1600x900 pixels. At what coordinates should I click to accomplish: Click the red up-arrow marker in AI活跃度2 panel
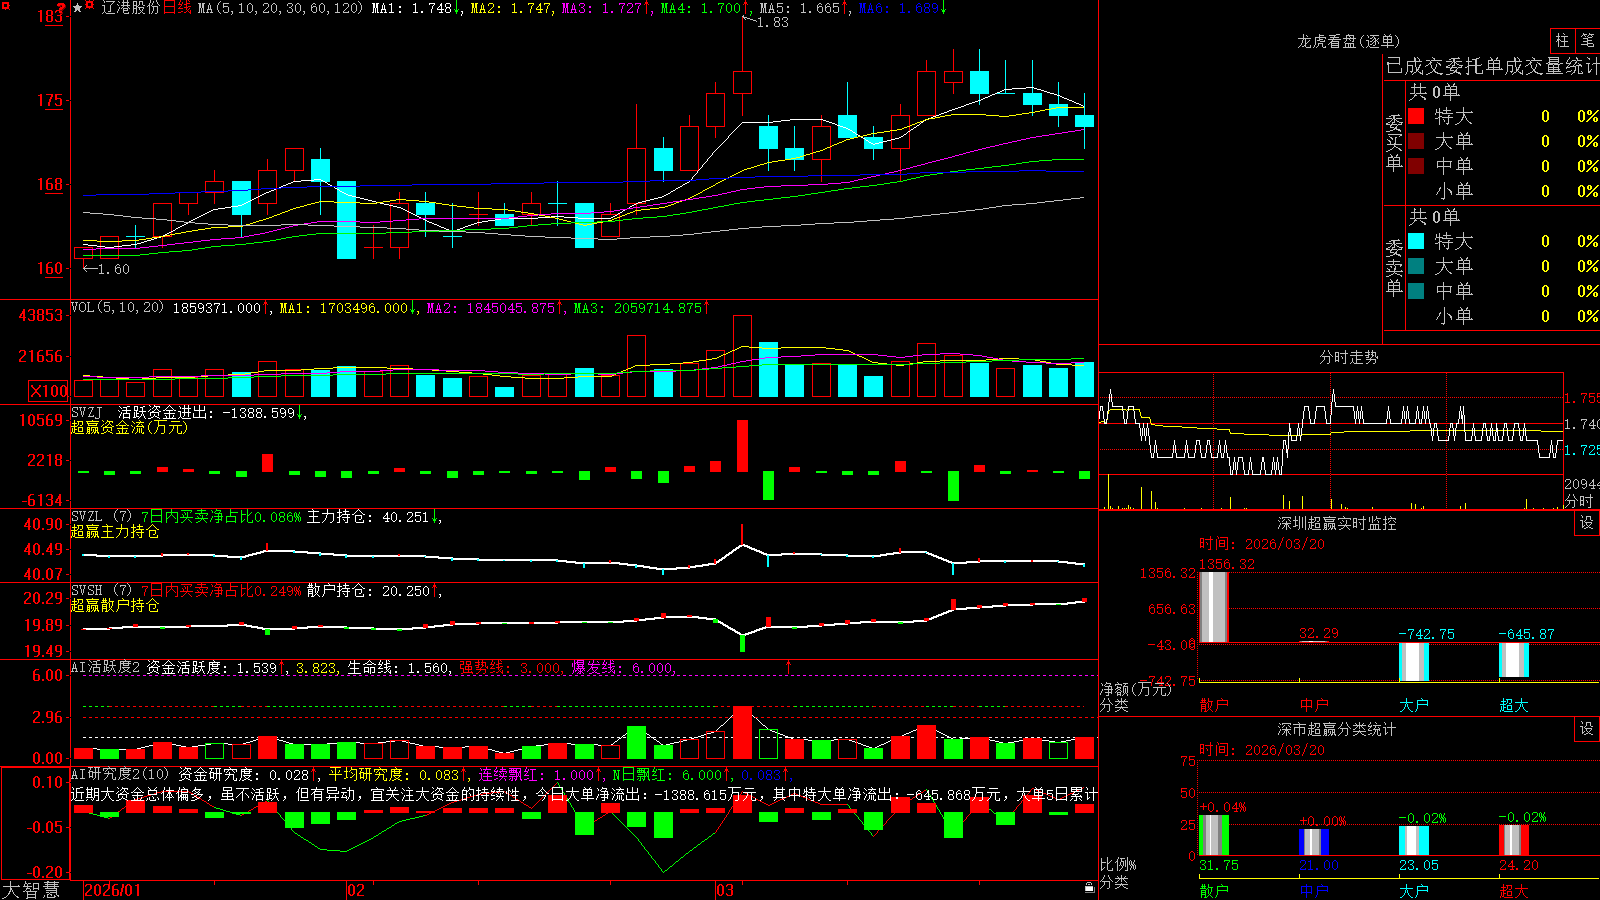pyautogui.click(x=789, y=666)
